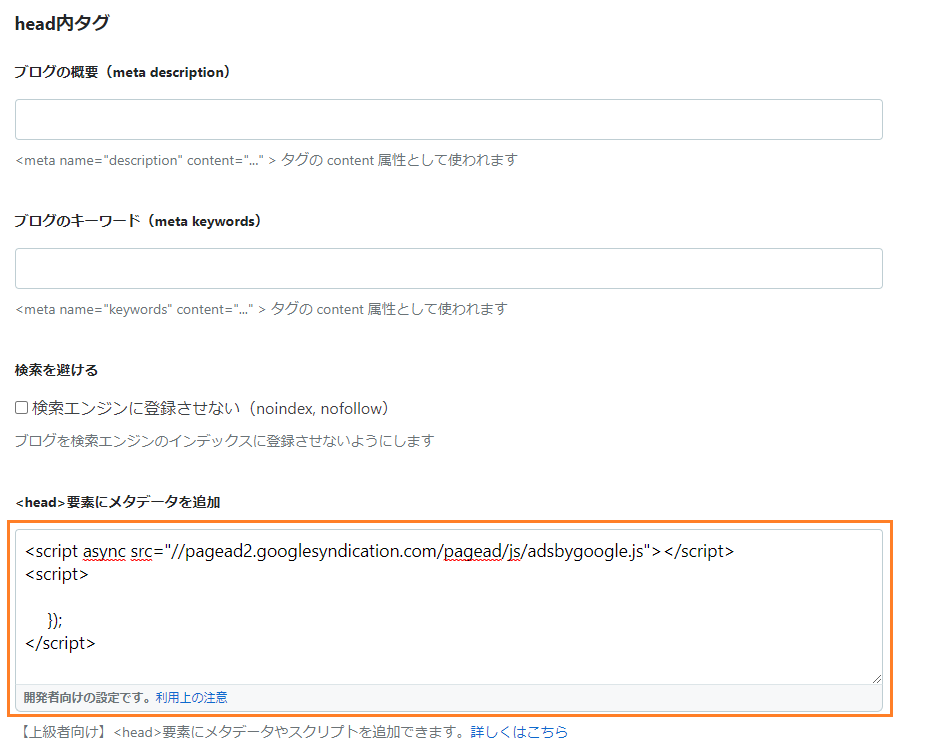
Task: Click the head内タグ heading
Action: pos(62,23)
